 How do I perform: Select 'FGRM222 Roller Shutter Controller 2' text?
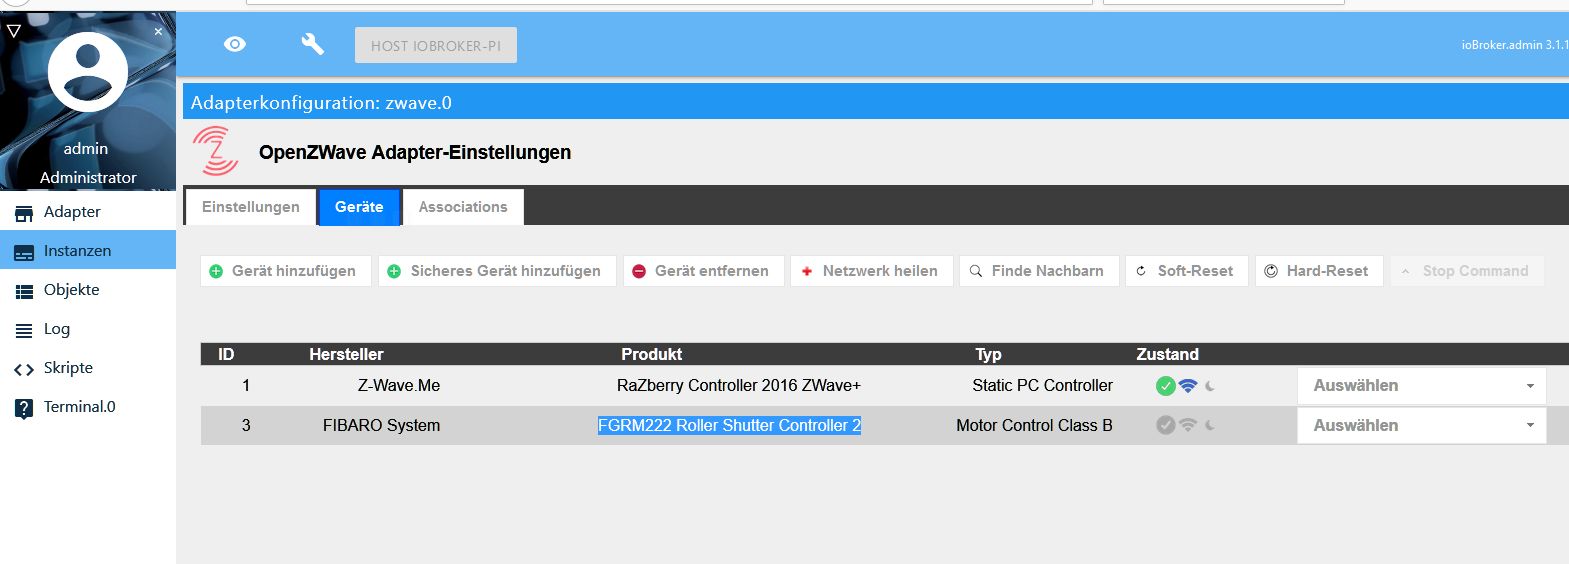tap(729, 425)
